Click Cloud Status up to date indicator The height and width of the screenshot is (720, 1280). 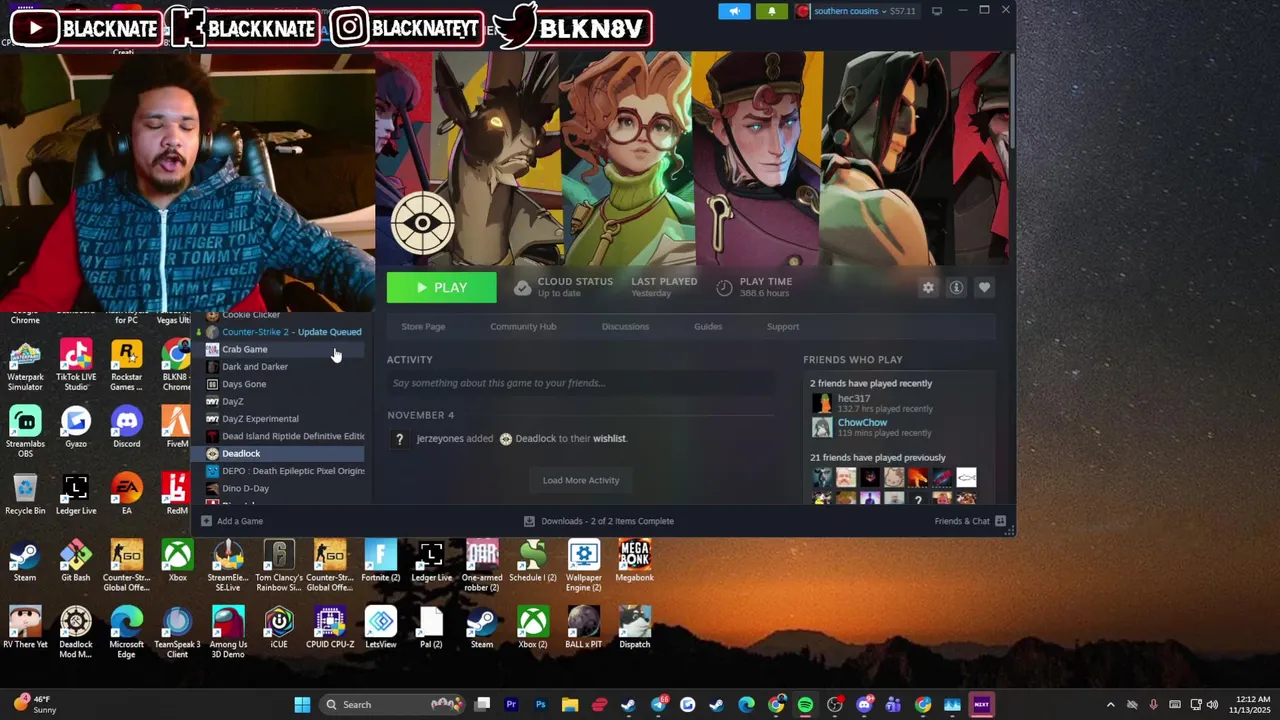(565, 287)
